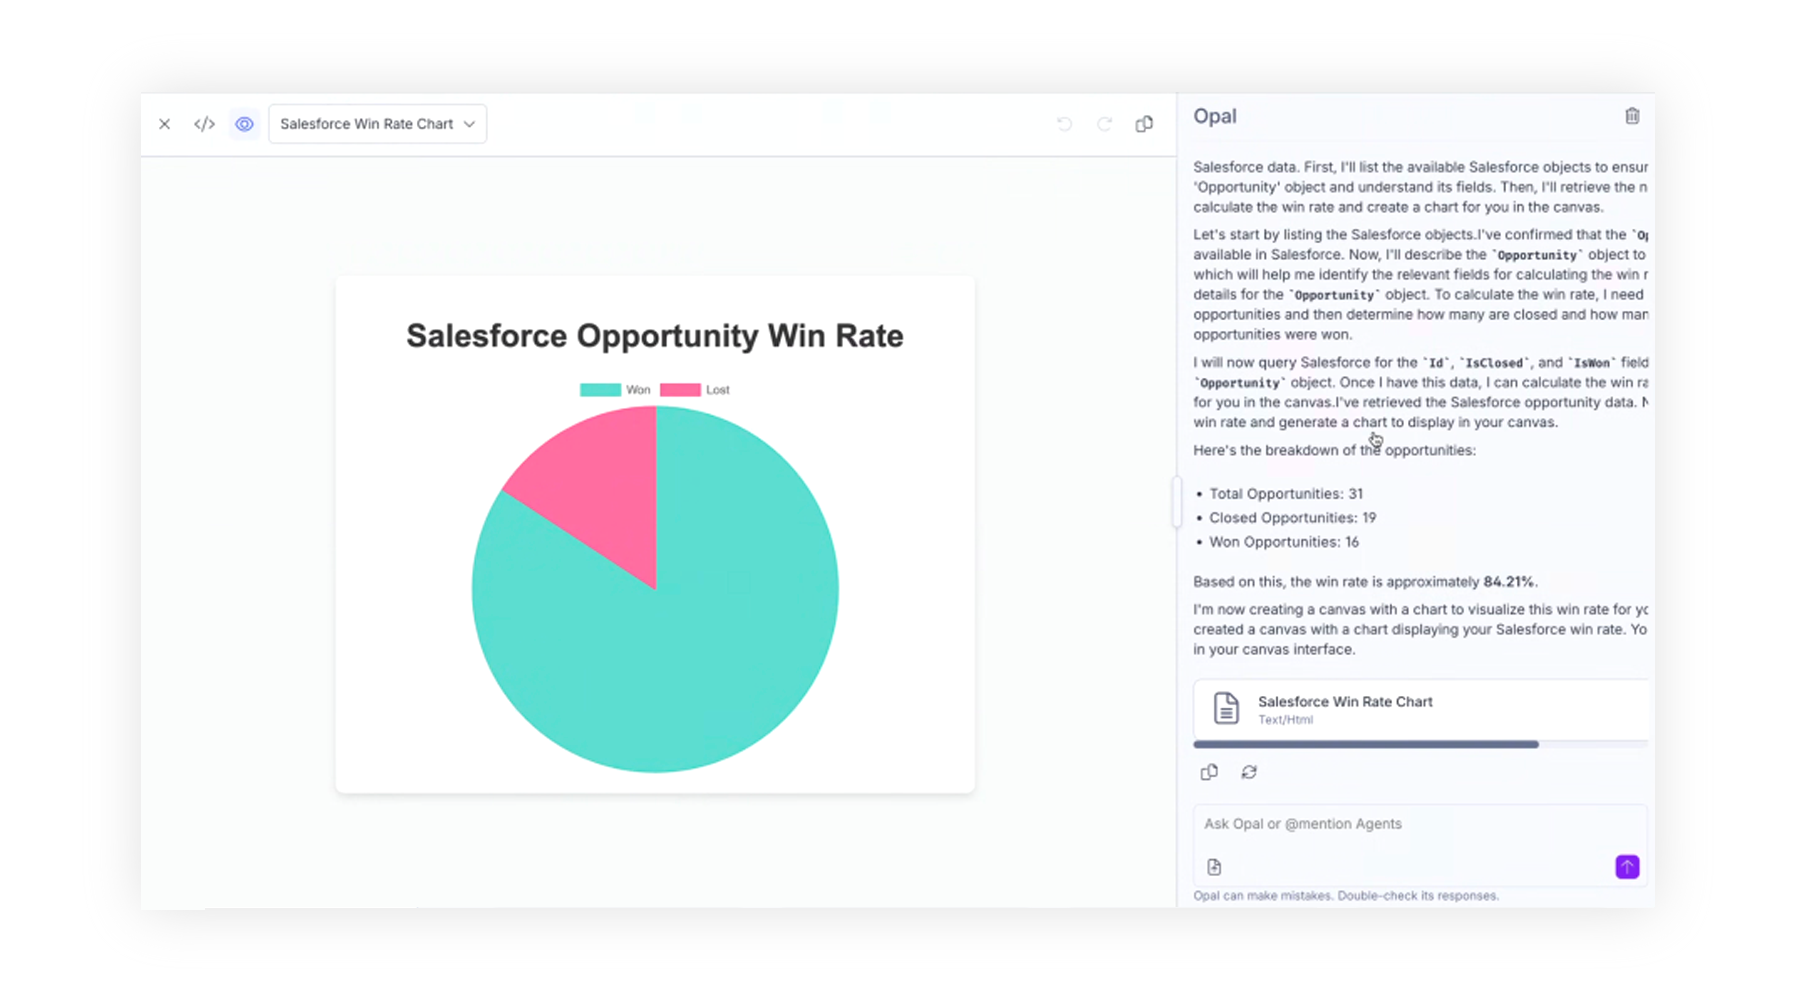Send the message with the purple arrow button
1796x1000 pixels.
pyautogui.click(x=1627, y=867)
